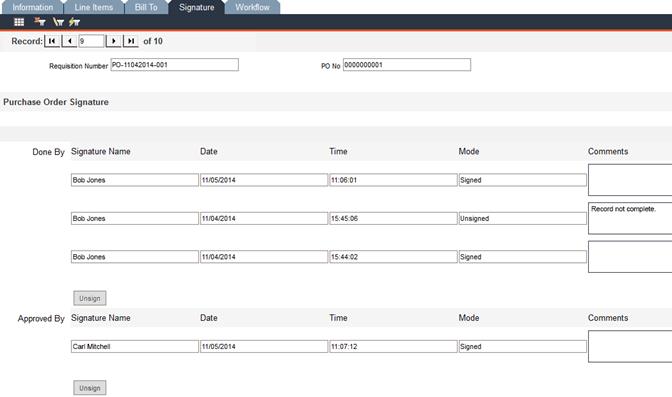Click the date field in the 15:44:02 row
The image size is (672, 397).
[264, 257]
